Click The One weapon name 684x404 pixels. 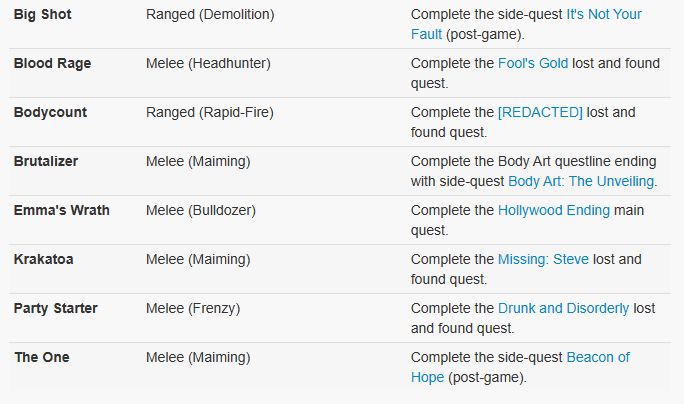pyautogui.click(x=40, y=358)
